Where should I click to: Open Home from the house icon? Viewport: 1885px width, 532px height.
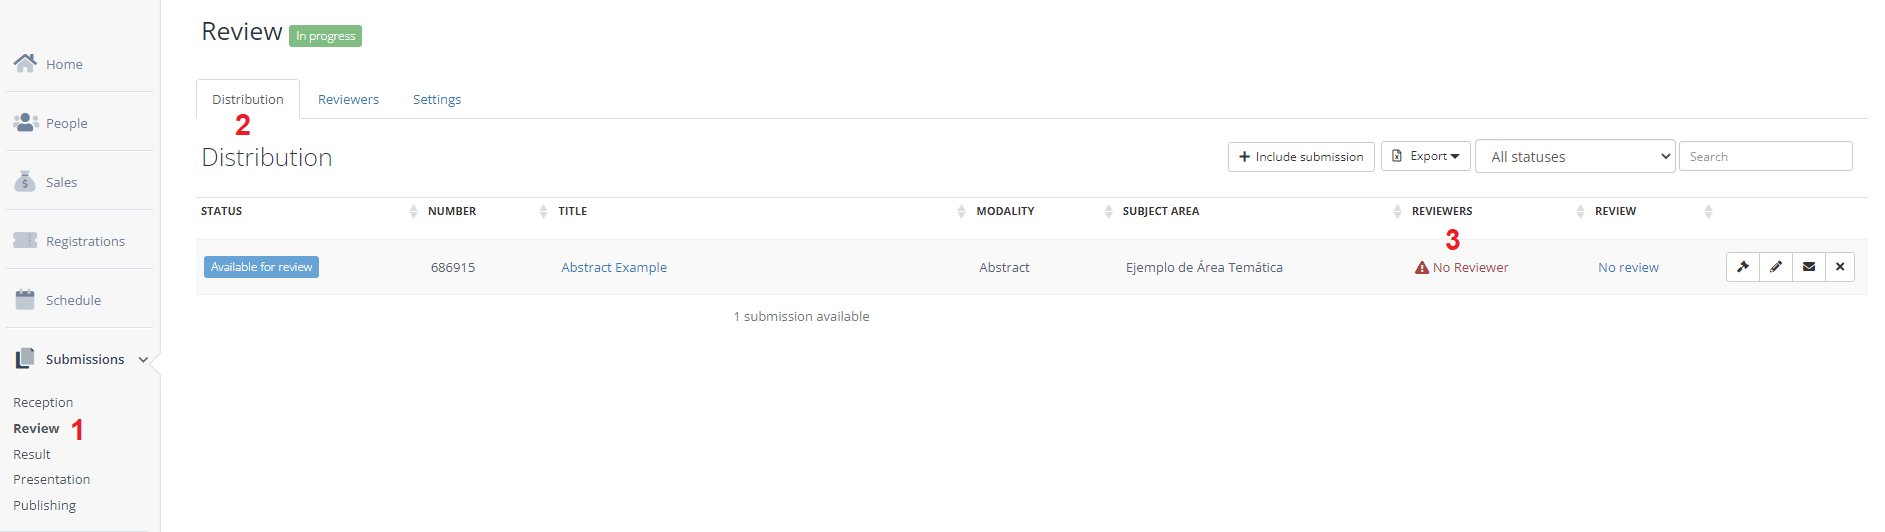[x=25, y=63]
